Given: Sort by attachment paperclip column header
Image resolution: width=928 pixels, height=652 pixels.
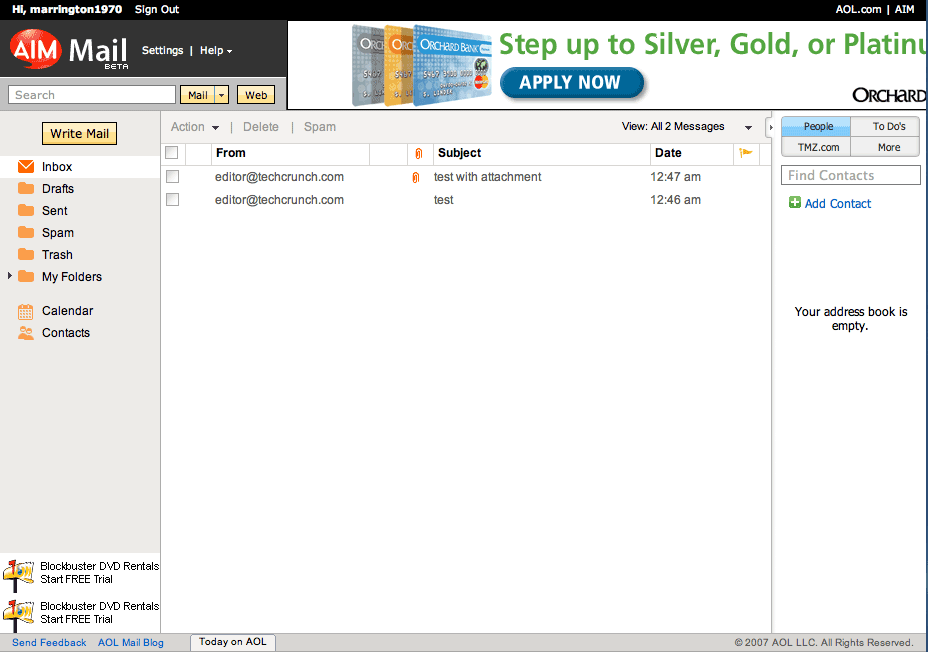Looking at the screenshot, I should coord(418,154).
